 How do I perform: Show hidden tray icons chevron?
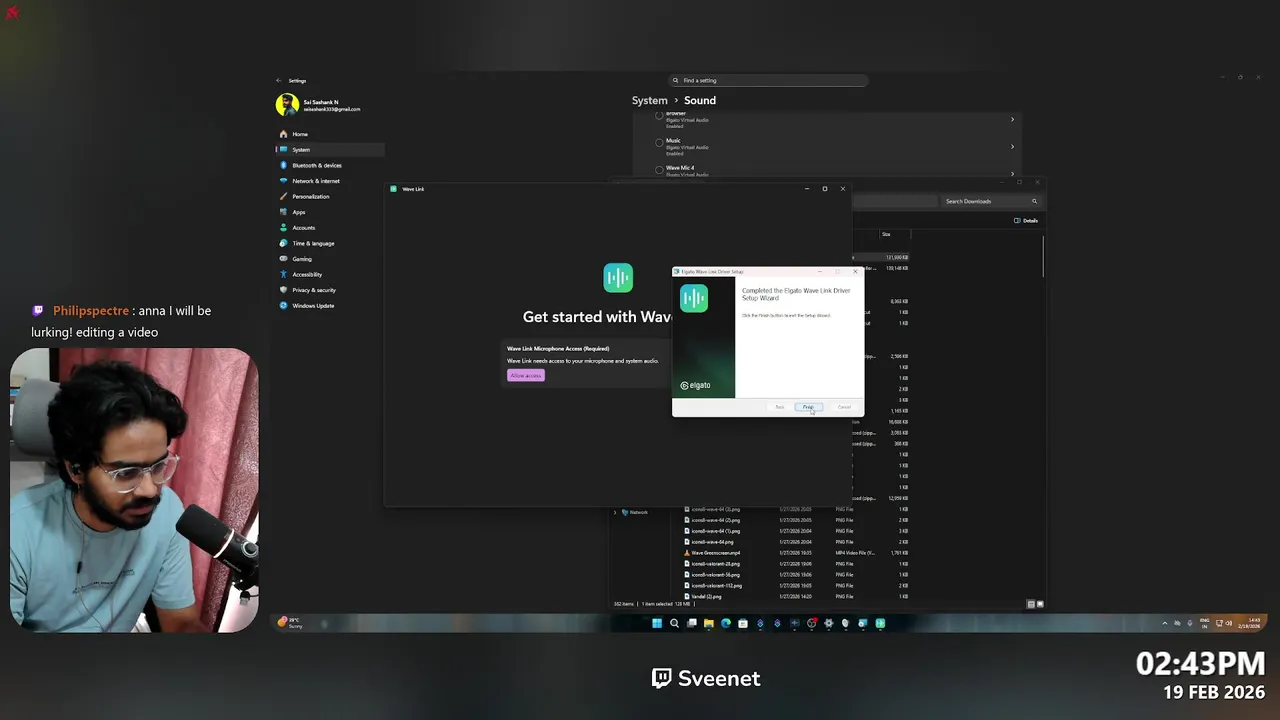1164,623
